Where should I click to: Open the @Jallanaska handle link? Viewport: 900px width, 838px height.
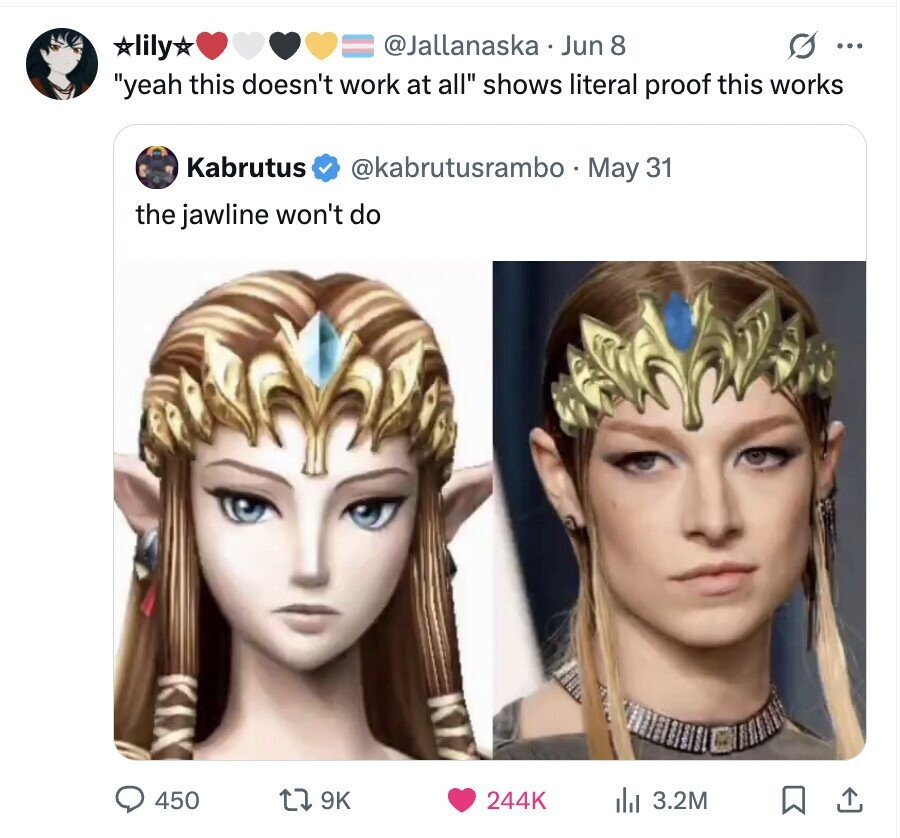(460, 46)
